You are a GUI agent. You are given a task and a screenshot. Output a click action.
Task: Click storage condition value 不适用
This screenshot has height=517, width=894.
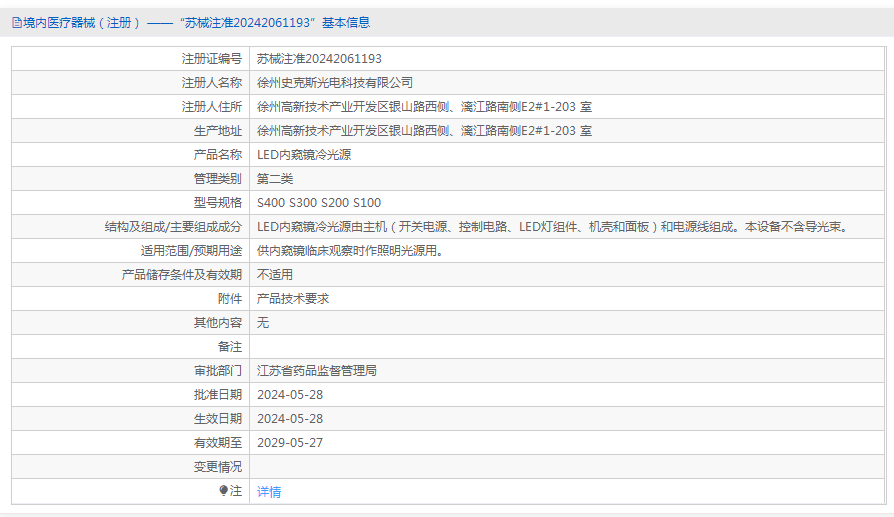click(x=275, y=274)
